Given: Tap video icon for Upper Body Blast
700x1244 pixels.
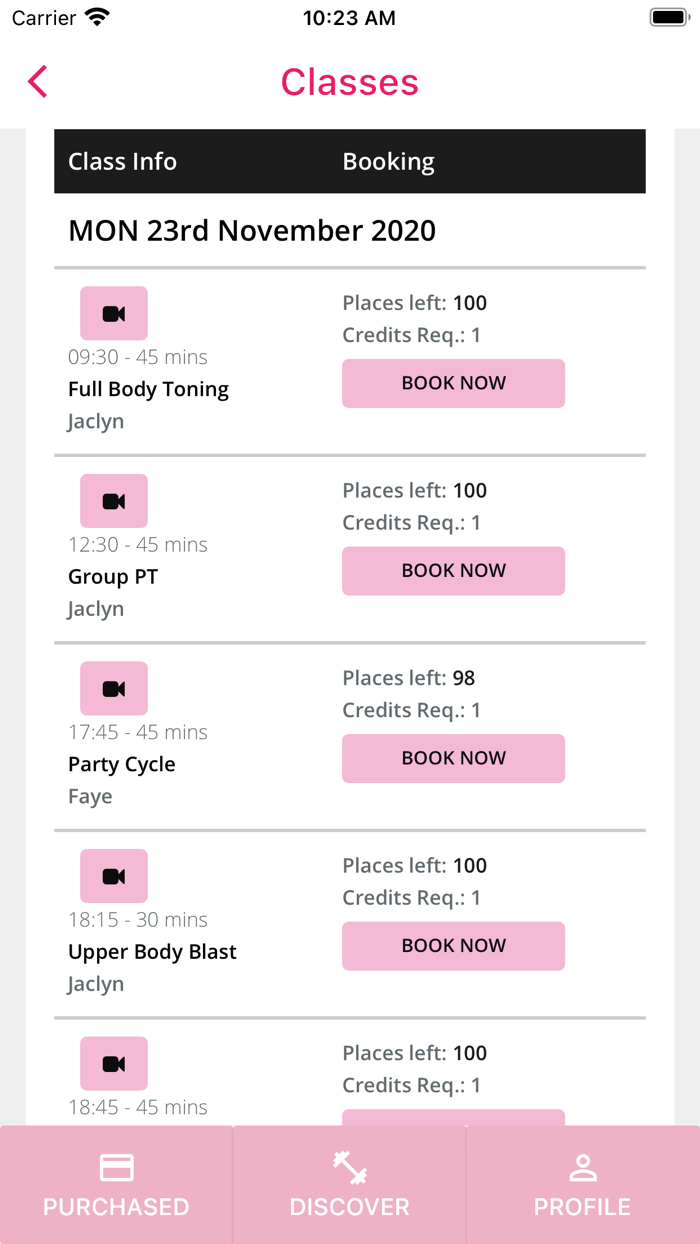Looking at the screenshot, I should pyautogui.click(x=114, y=876).
